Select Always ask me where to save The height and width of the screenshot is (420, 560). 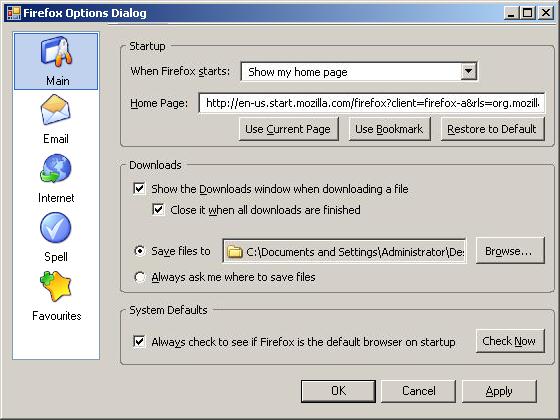[x=140, y=277]
